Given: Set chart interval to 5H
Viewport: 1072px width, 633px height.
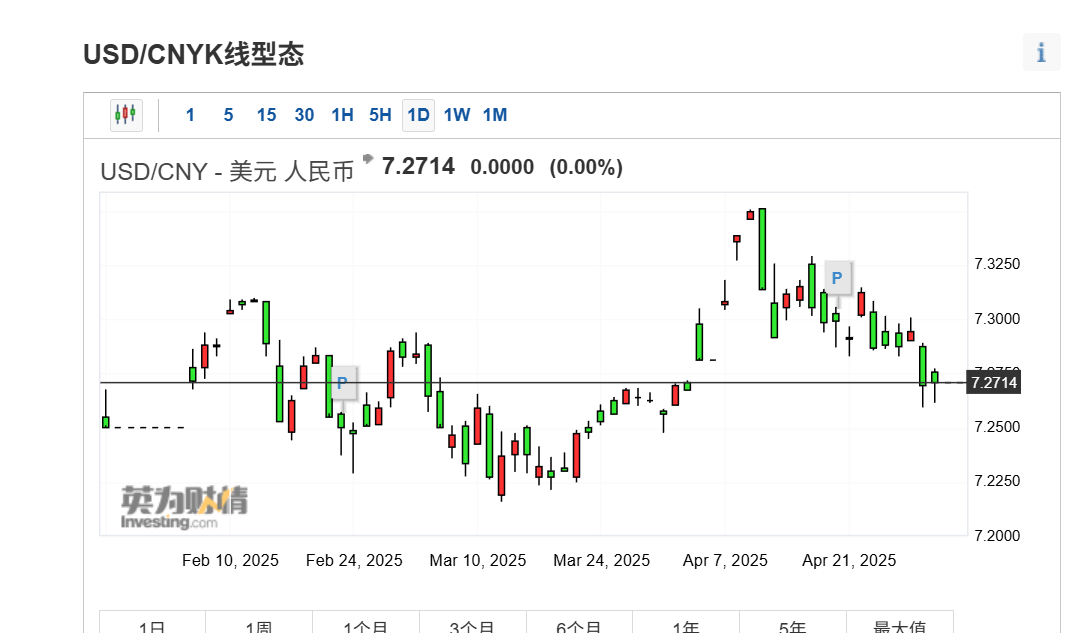Looking at the screenshot, I should point(380,115).
